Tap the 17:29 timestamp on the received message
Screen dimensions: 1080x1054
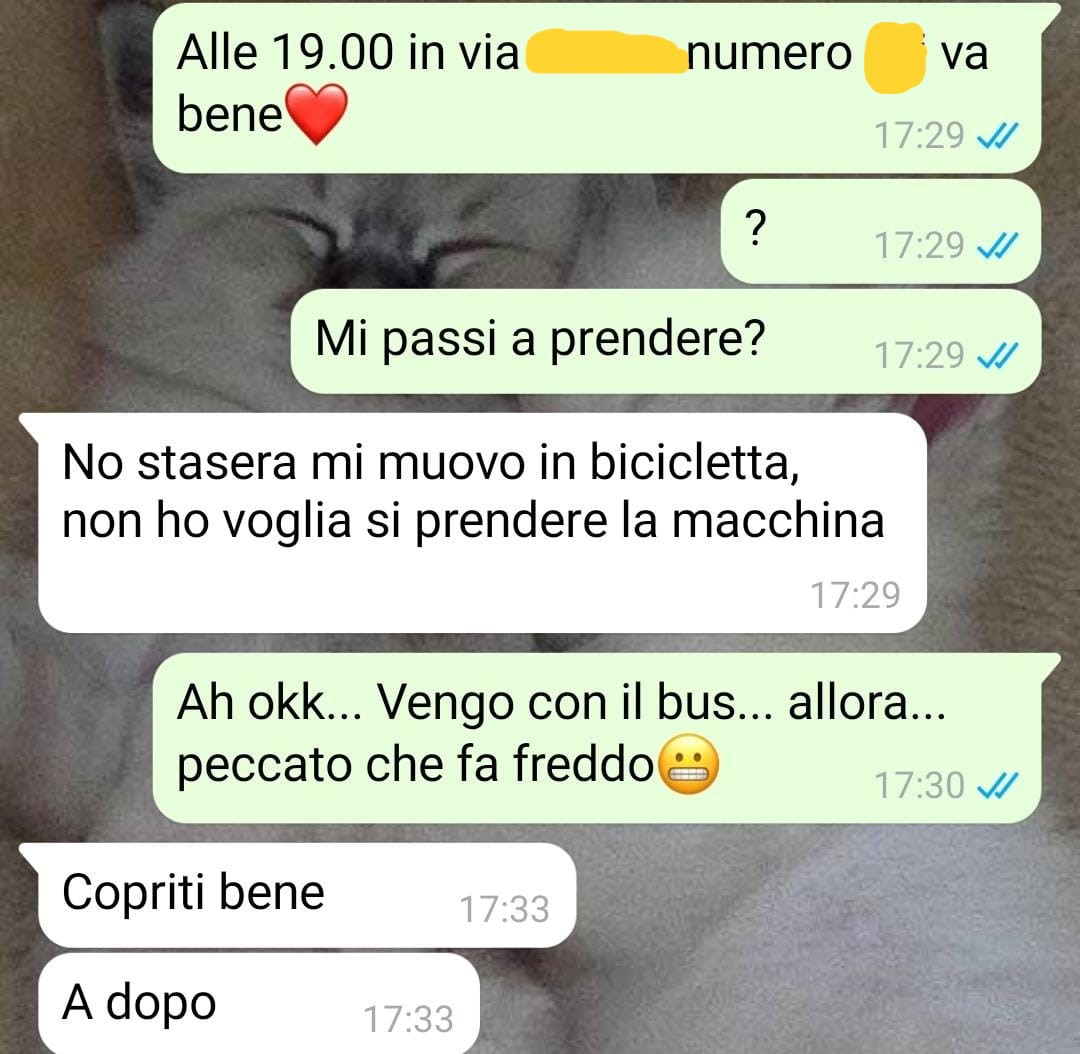click(x=855, y=595)
